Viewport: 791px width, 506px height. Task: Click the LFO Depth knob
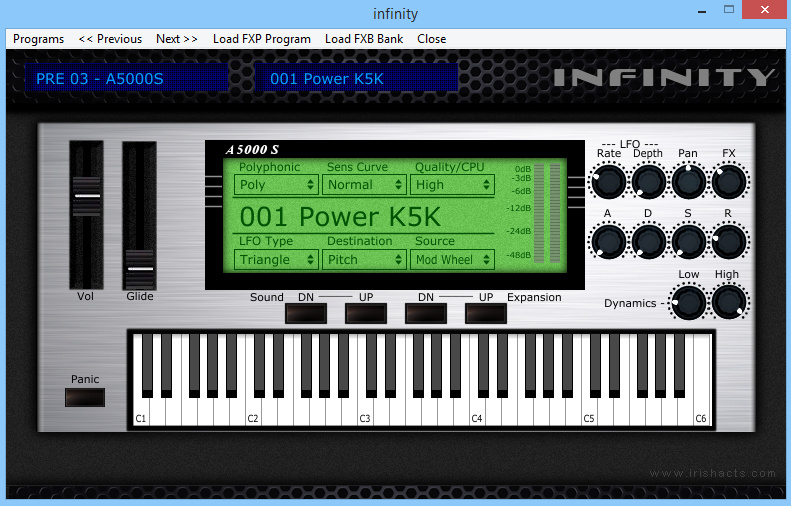pos(648,181)
